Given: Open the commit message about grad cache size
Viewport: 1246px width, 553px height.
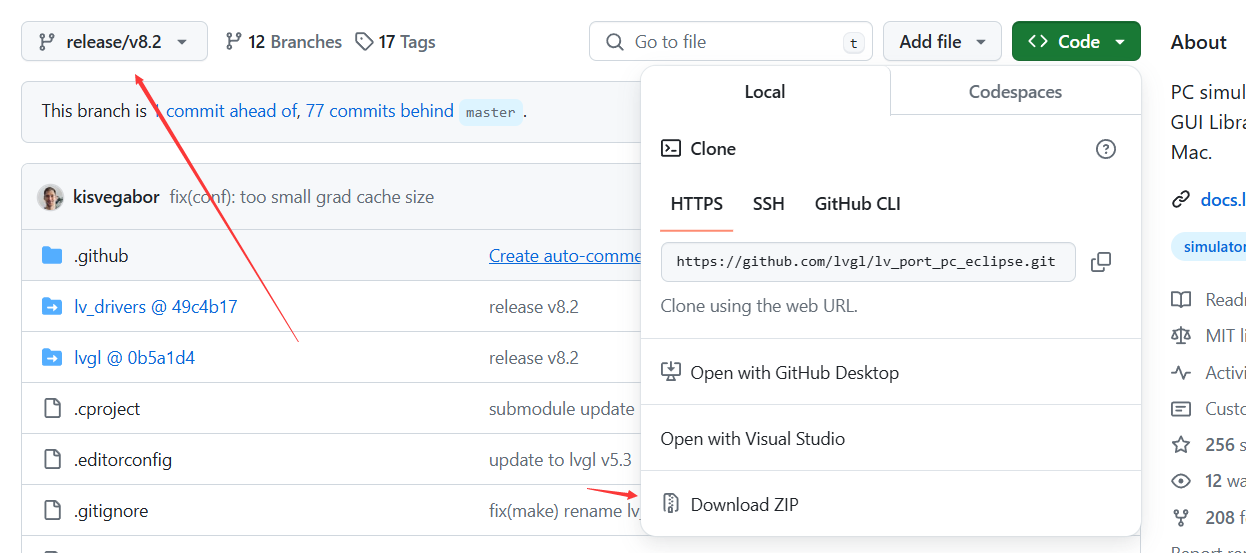Looking at the screenshot, I should tap(301, 197).
